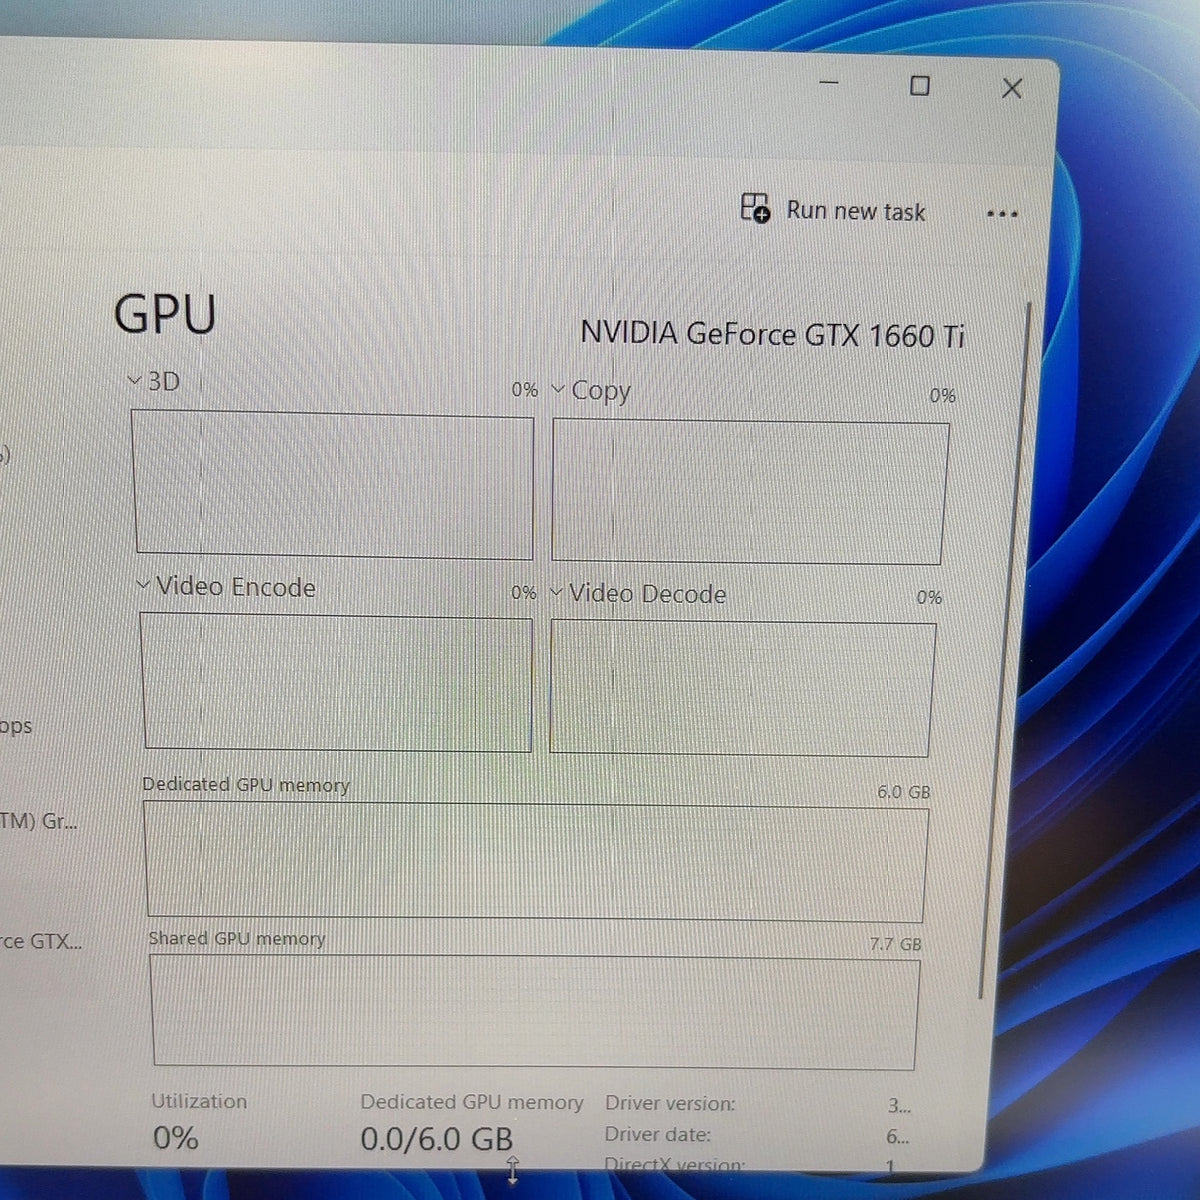Click the Shared GPU memory graph
The height and width of the screenshot is (1200, 1200).
pyautogui.click(x=534, y=1012)
